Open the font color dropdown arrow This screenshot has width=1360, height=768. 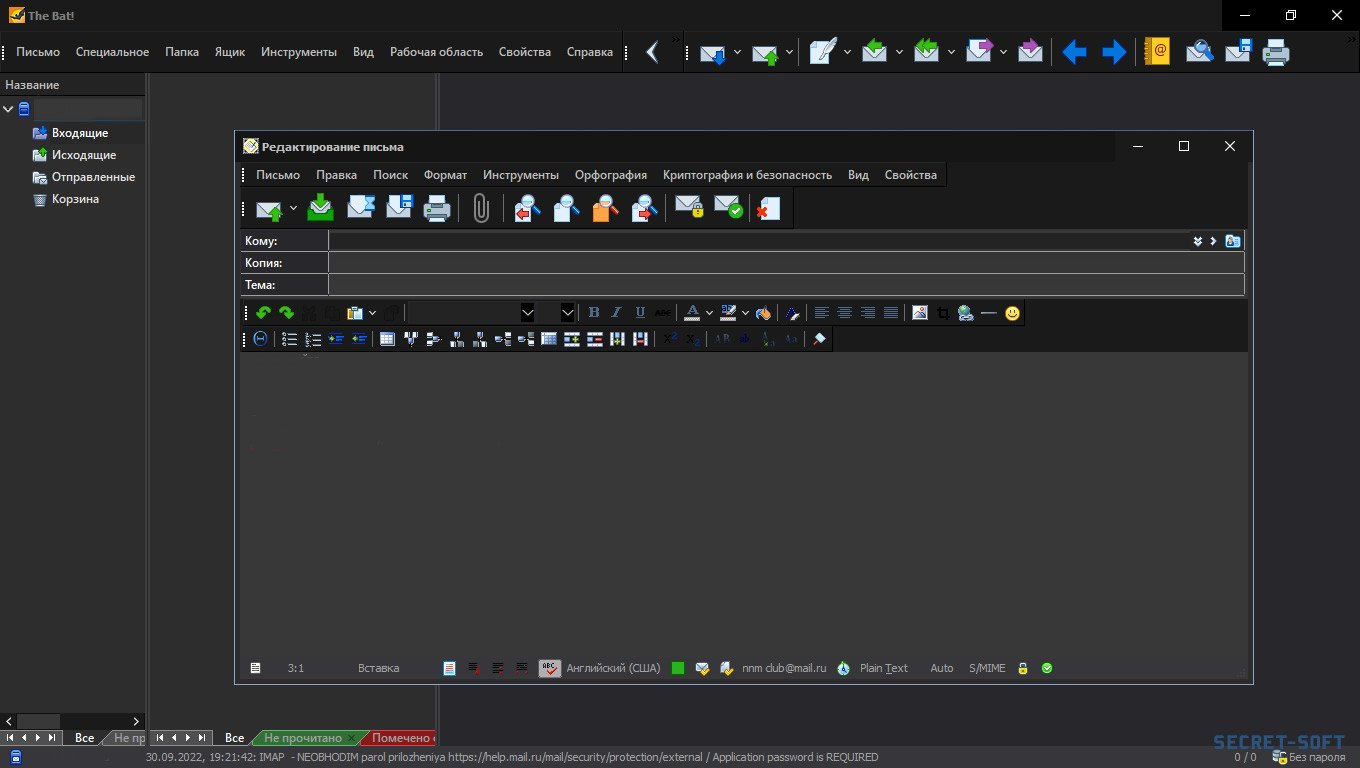[709, 313]
